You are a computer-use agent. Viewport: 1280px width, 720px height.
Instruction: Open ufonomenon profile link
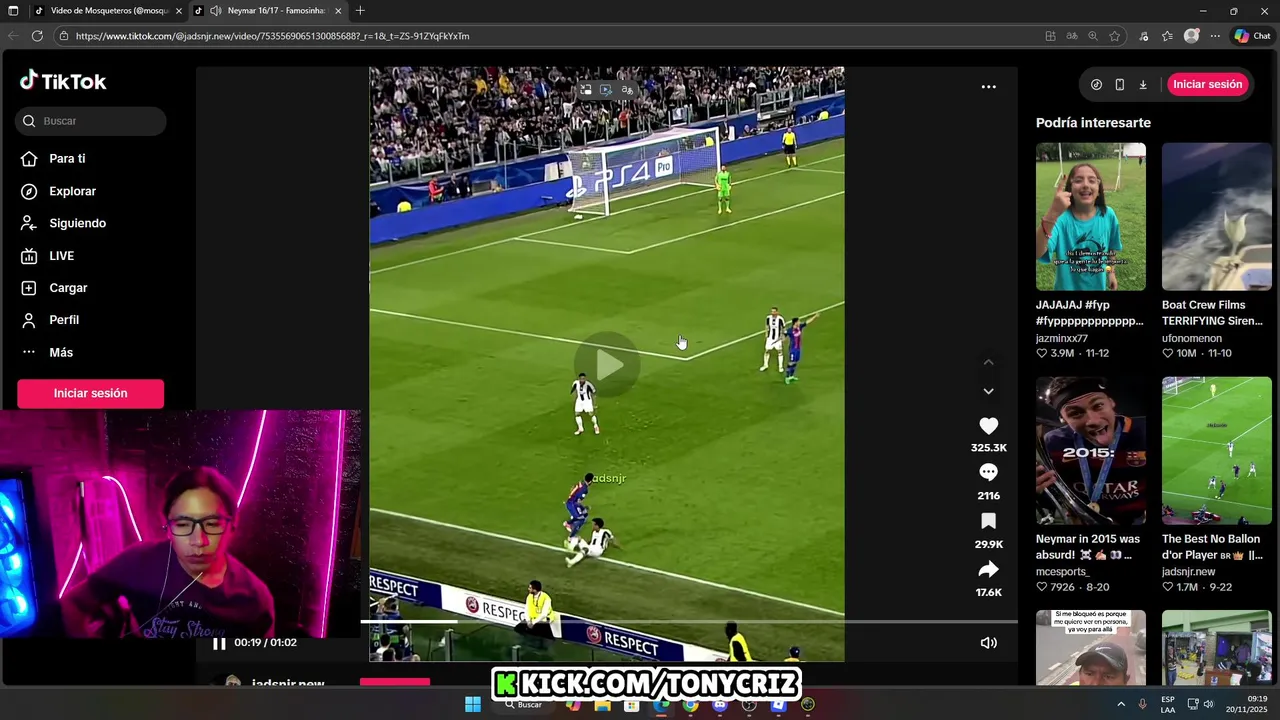point(1192,338)
